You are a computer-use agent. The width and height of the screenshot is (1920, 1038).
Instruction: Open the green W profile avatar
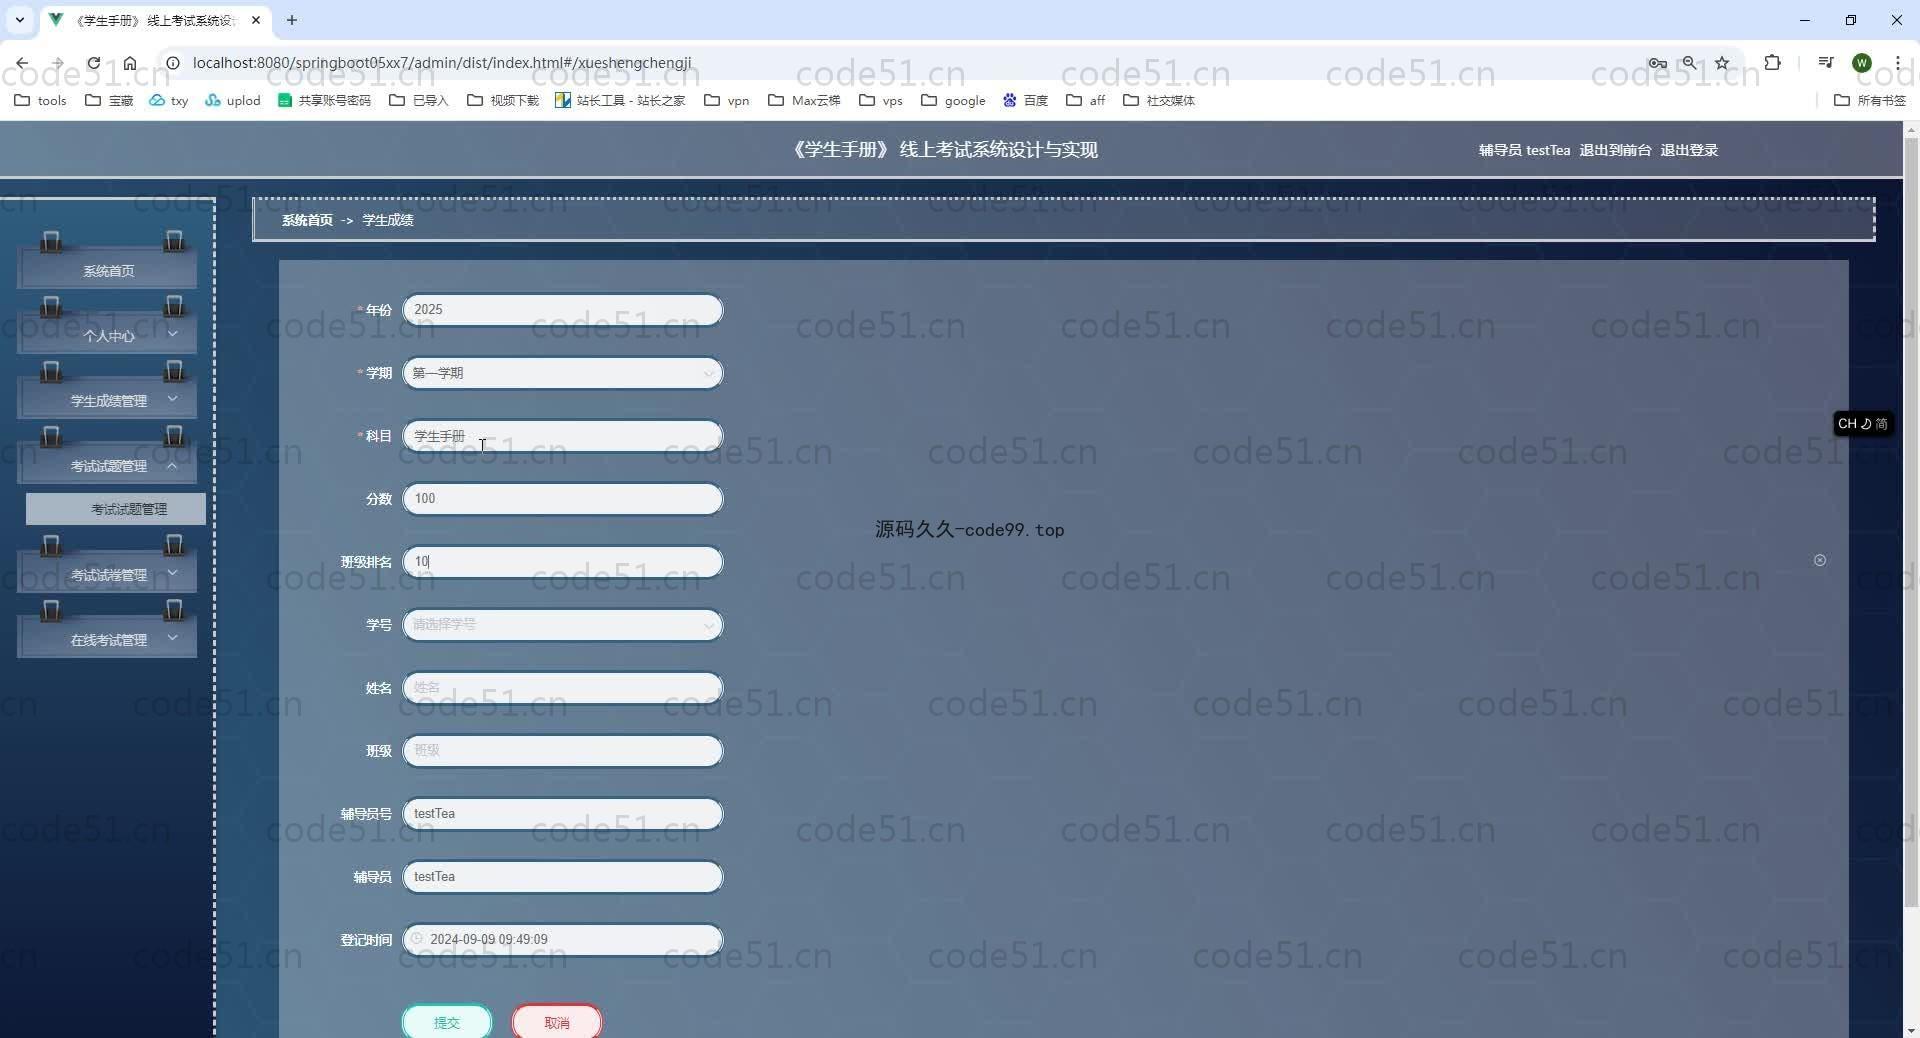point(1862,63)
